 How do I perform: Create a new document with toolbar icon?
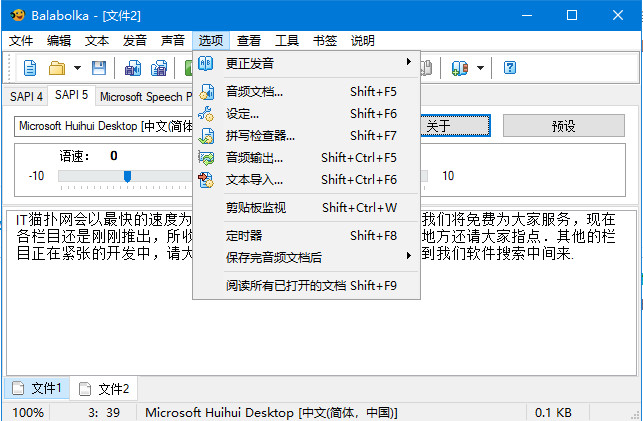(30, 68)
